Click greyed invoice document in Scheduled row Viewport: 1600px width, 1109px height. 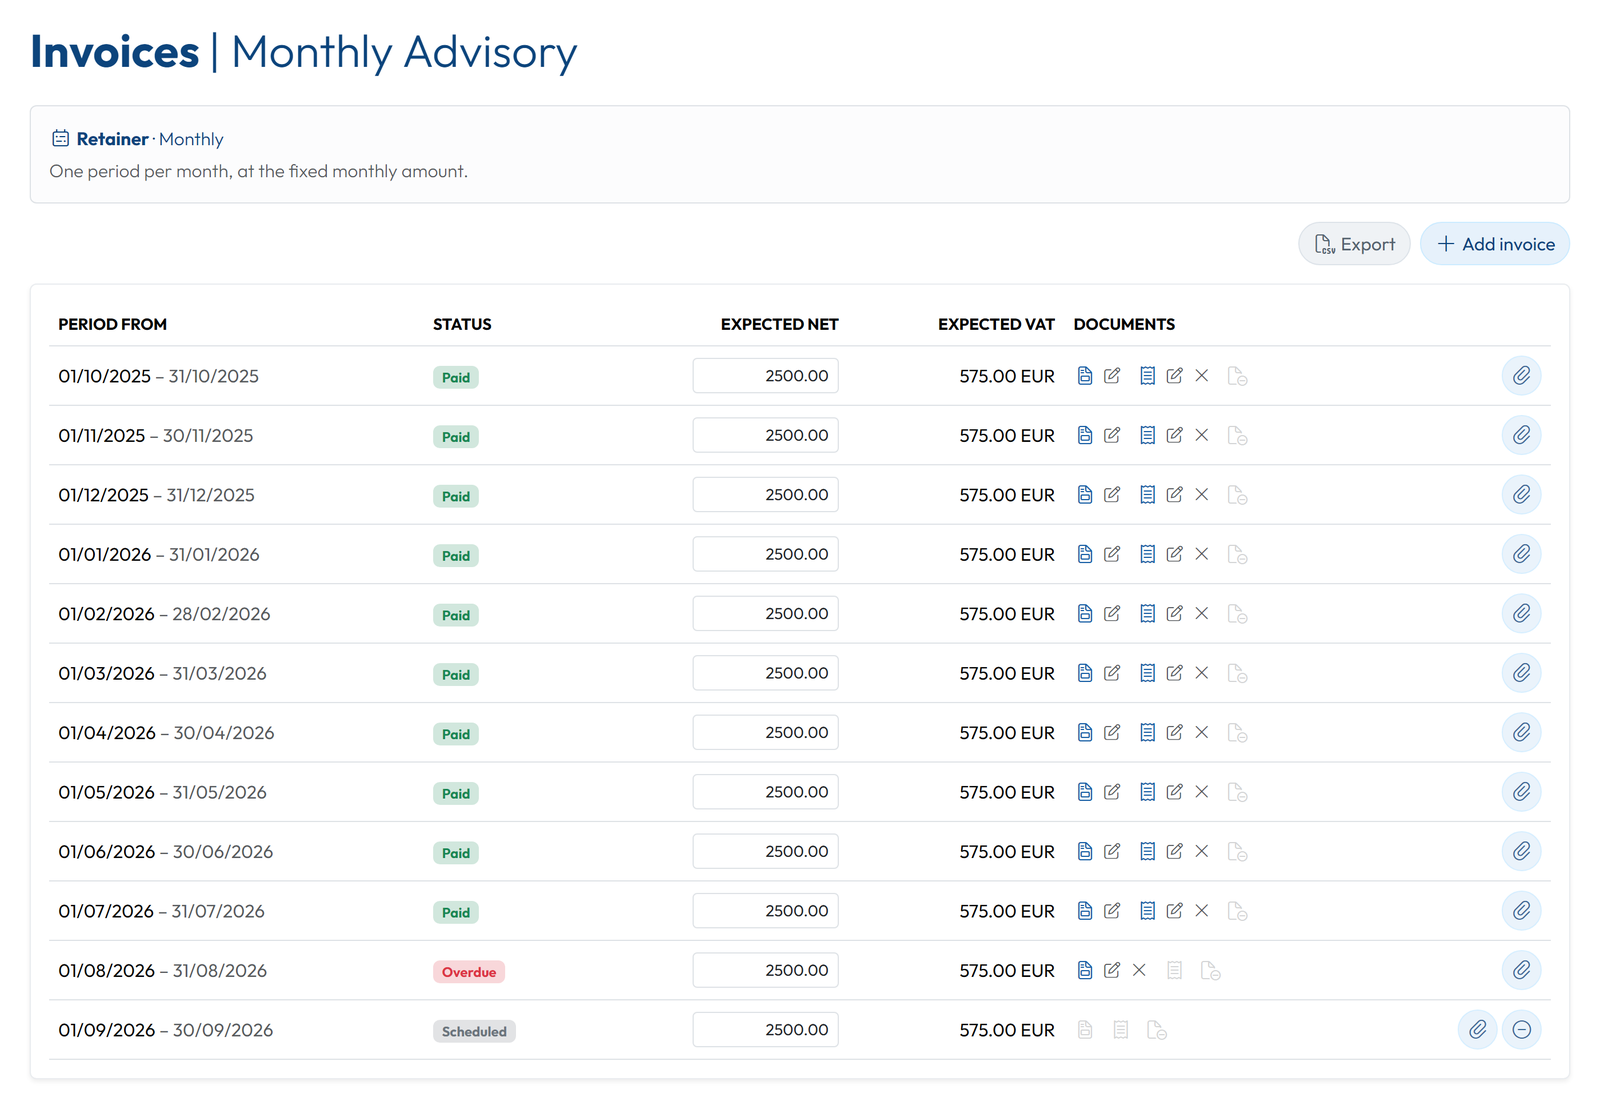point(1085,1030)
